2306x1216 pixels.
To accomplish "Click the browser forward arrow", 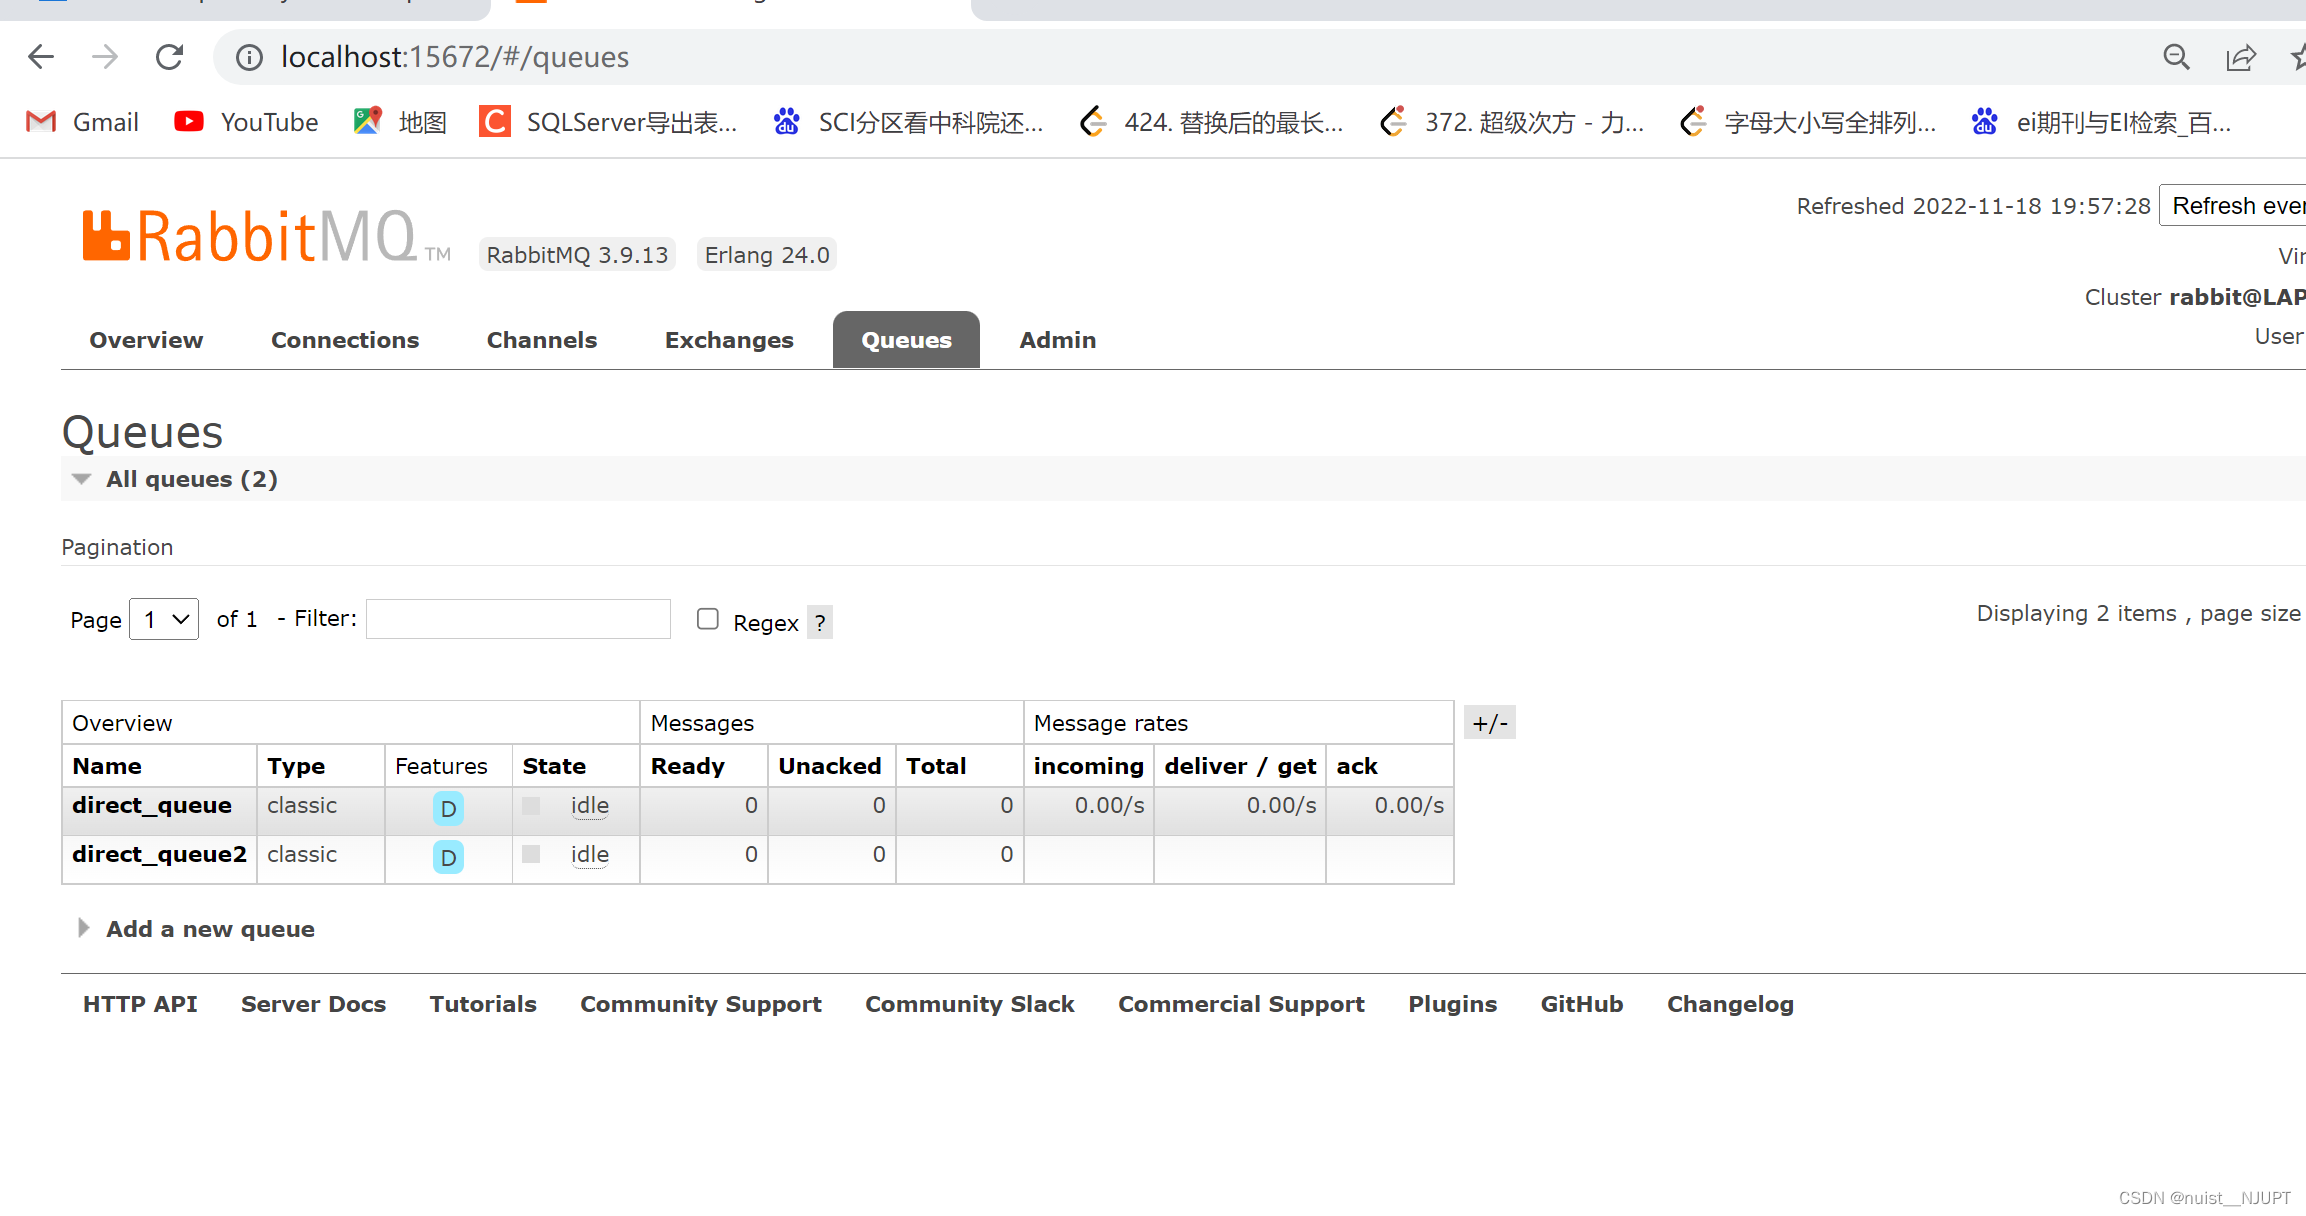I will click(105, 57).
